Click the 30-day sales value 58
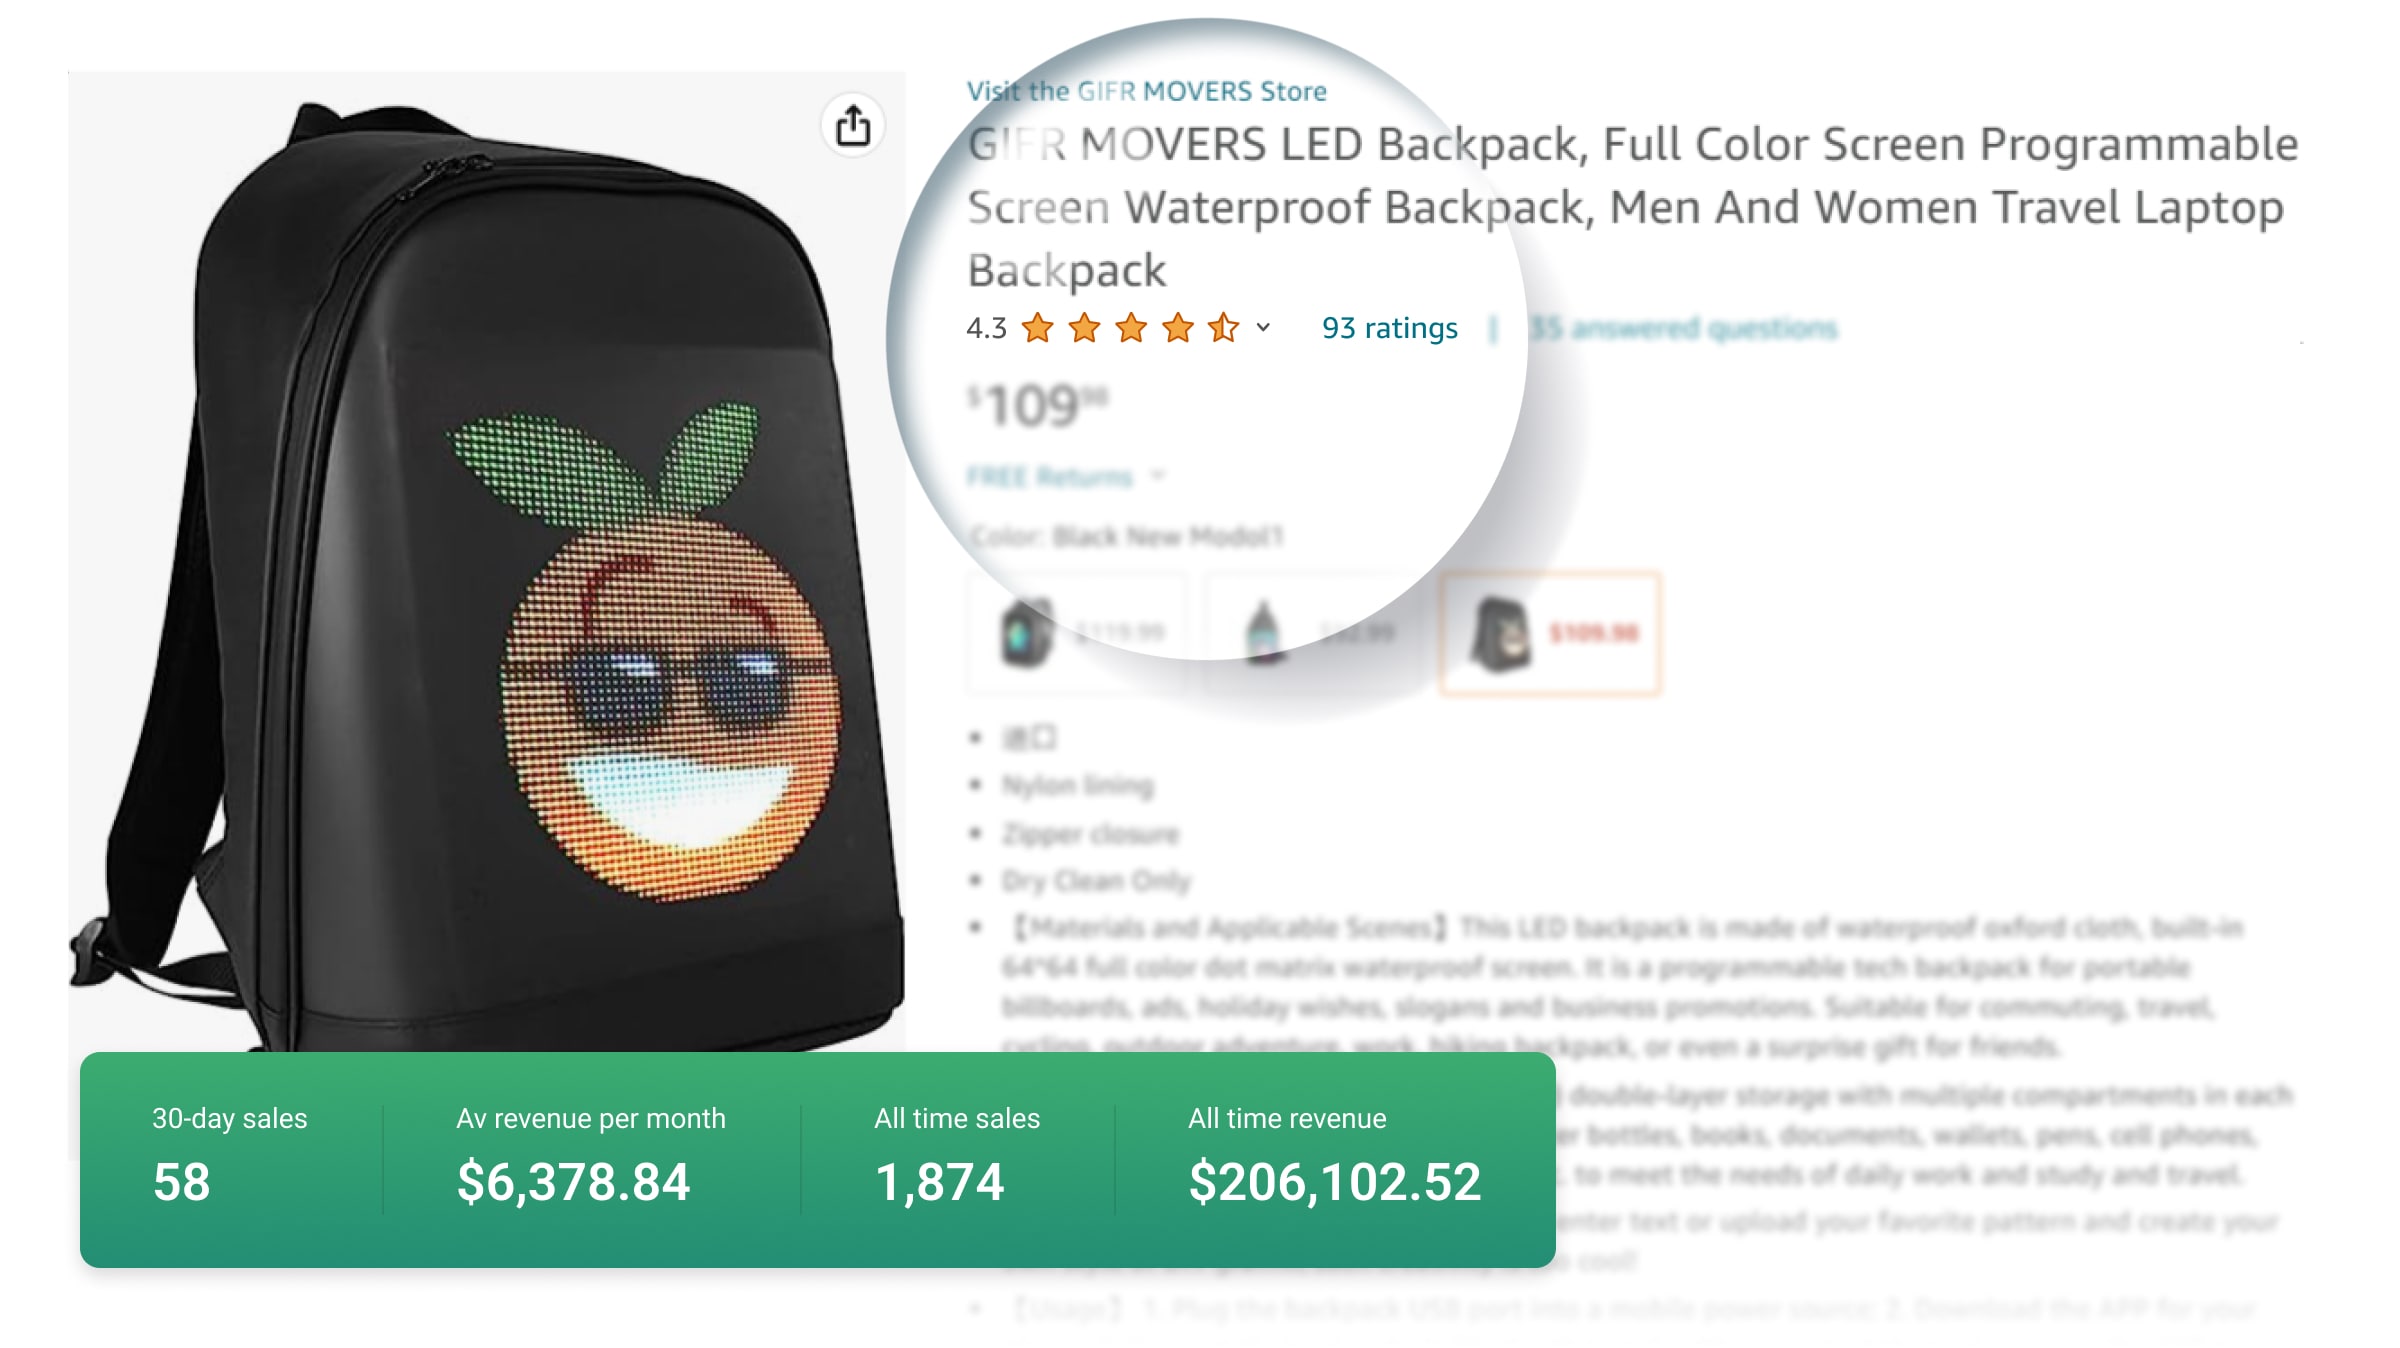 [x=181, y=1182]
